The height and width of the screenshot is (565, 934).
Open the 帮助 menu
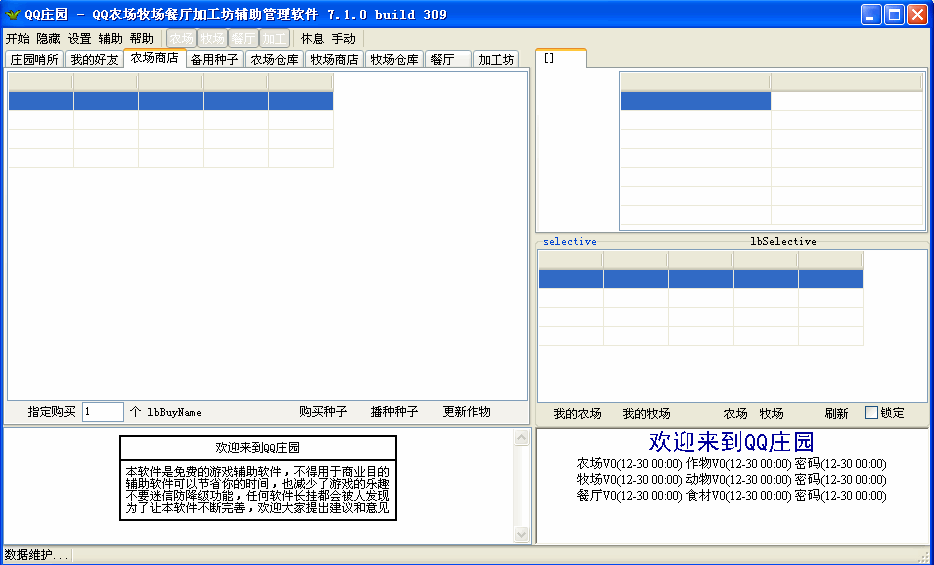(141, 39)
